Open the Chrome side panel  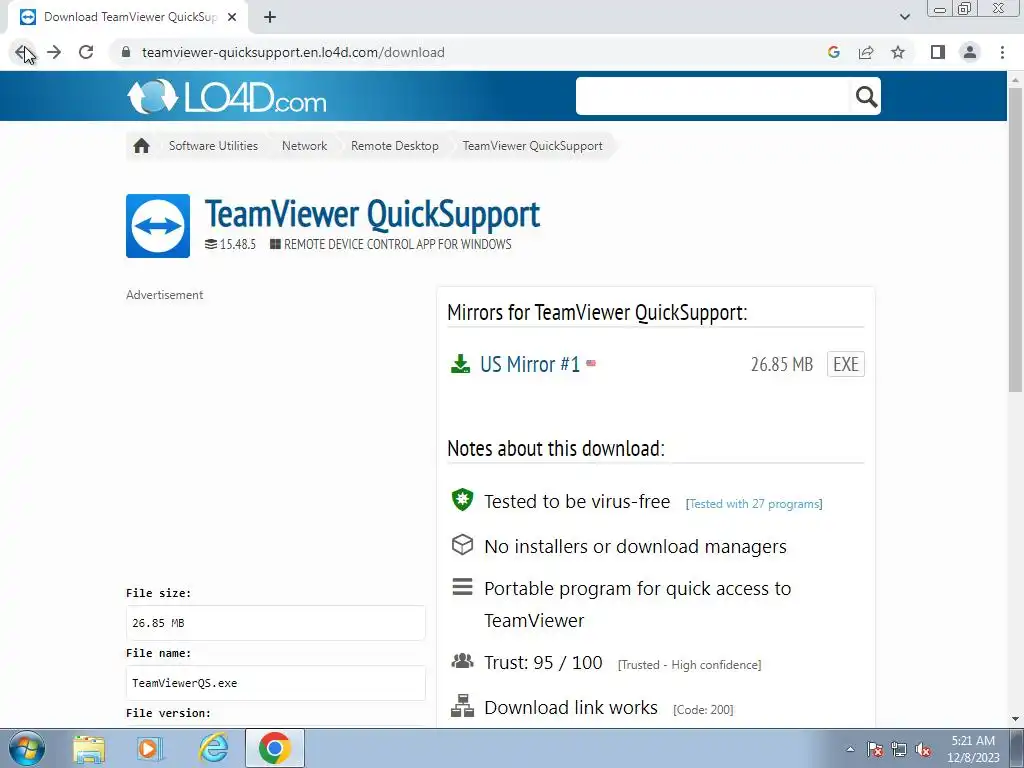tap(938, 52)
